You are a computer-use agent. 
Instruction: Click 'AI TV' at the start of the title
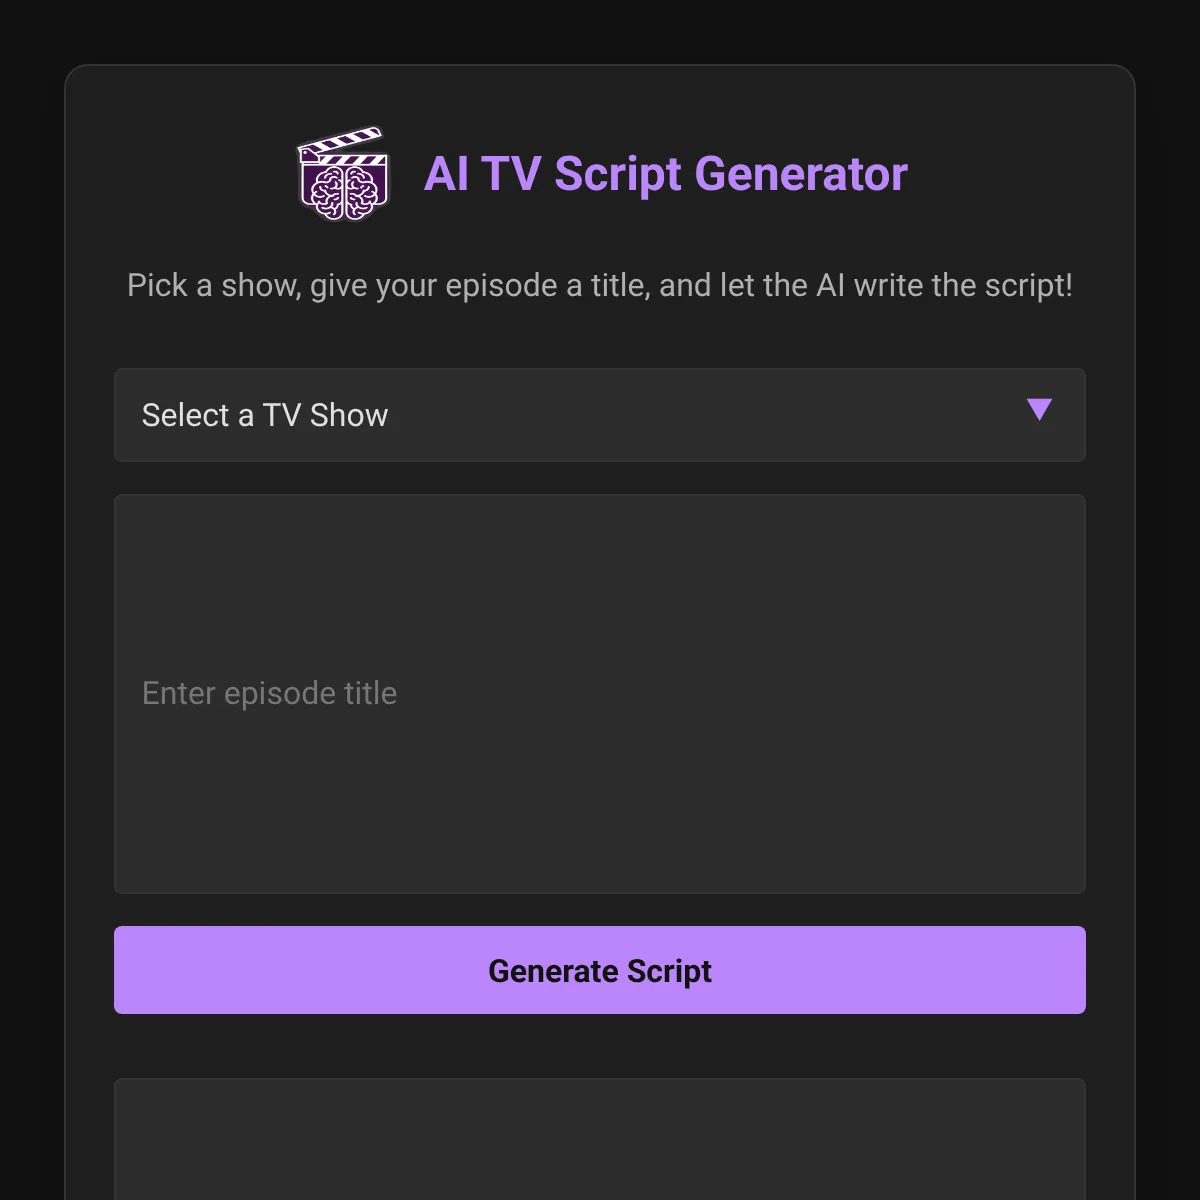click(x=482, y=174)
